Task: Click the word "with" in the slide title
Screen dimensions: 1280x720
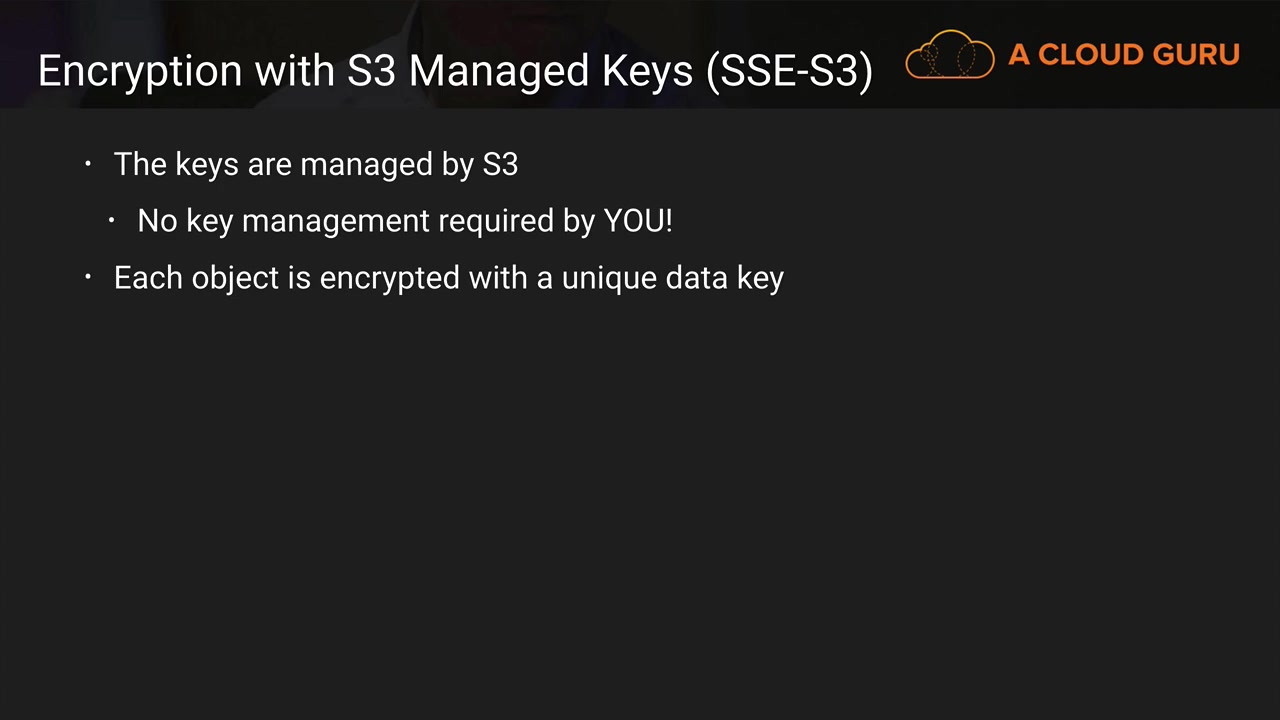Action: click(x=295, y=72)
